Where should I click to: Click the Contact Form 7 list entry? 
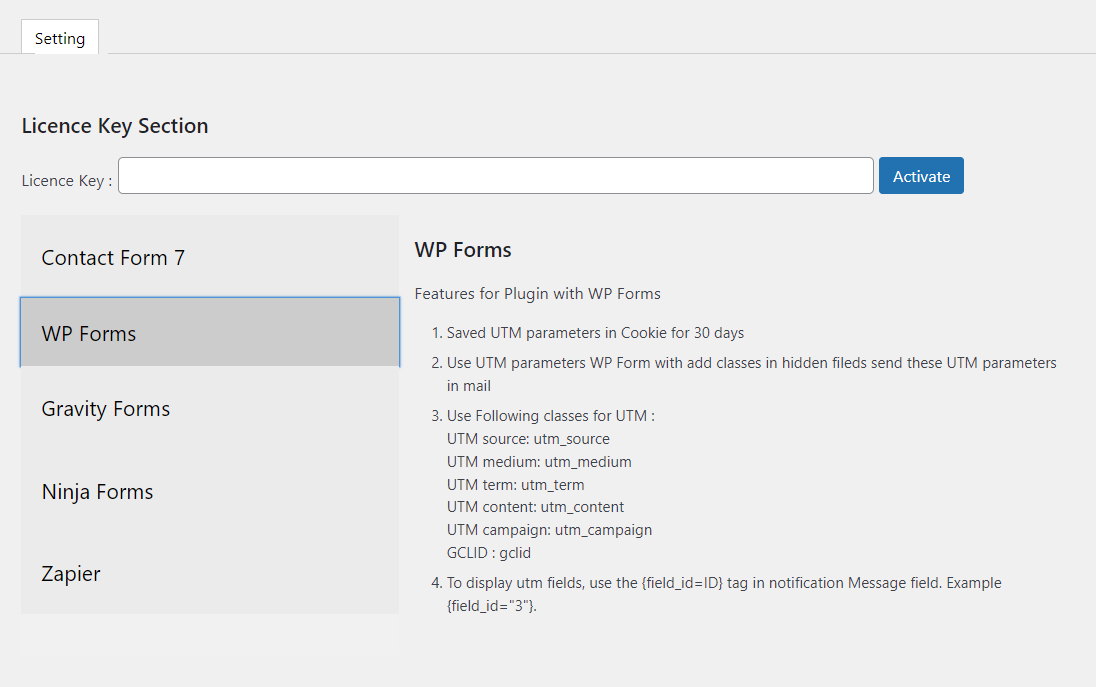[x=112, y=257]
